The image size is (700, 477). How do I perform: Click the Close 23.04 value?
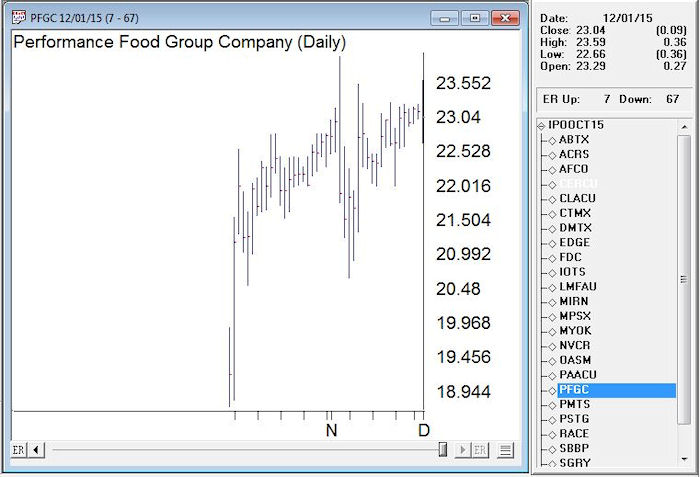coord(590,30)
